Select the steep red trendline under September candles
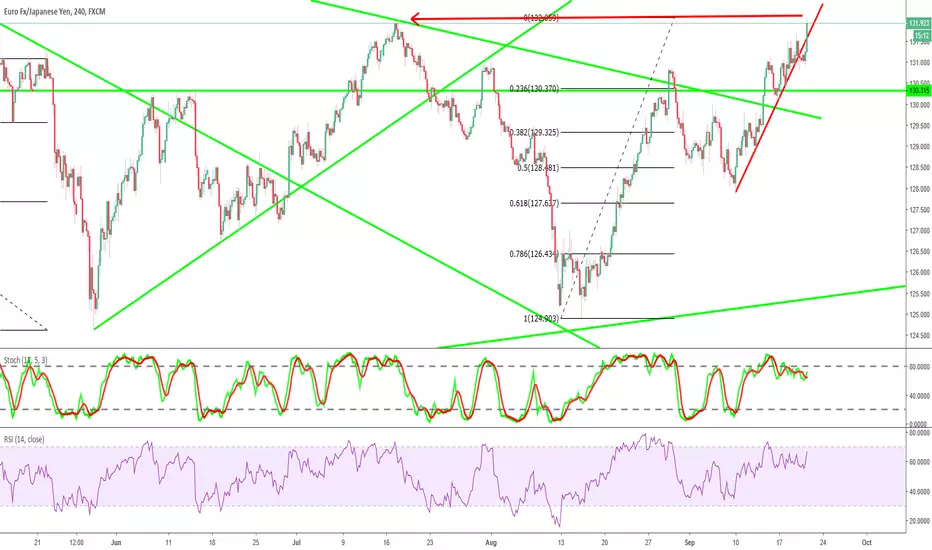 click(x=779, y=98)
